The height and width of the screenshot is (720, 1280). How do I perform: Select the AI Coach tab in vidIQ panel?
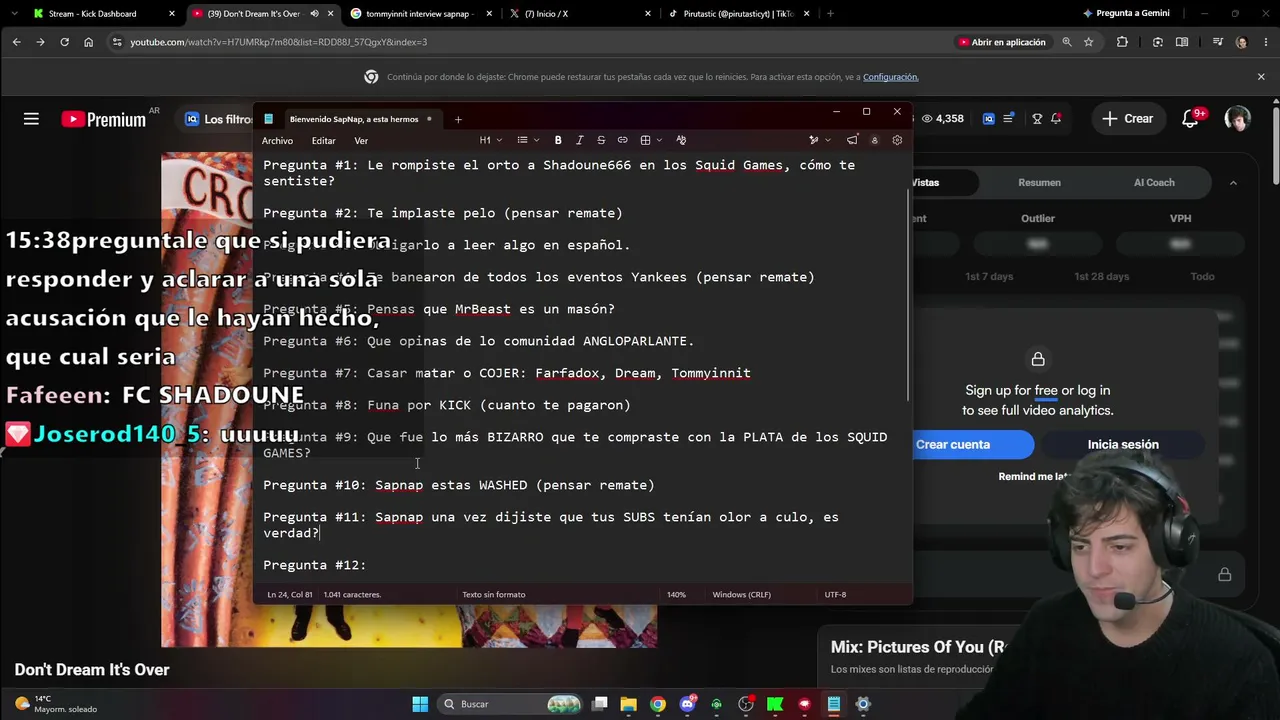tap(1154, 183)
